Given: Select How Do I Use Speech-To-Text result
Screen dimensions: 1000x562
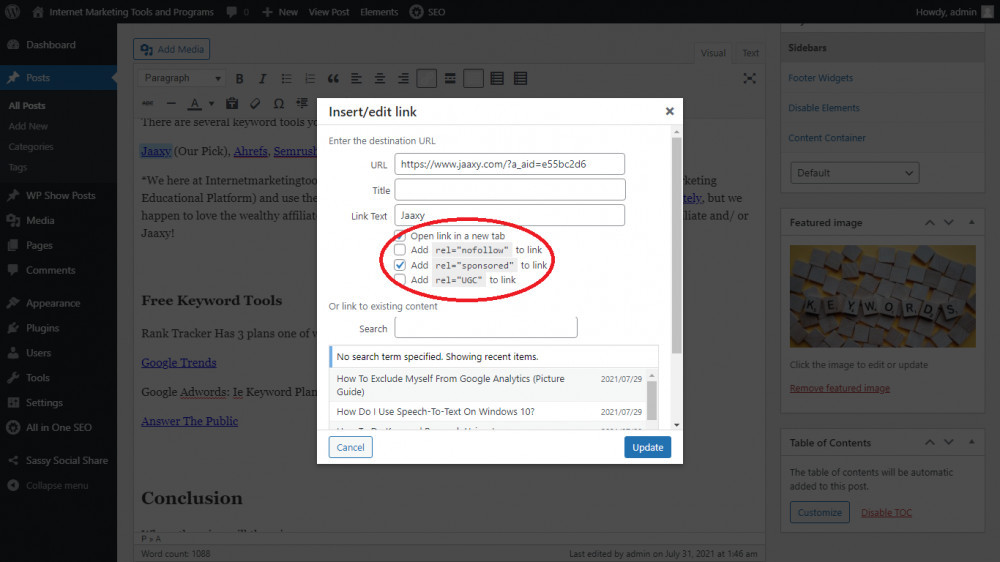Looking at the screenshot, I should pyautogui.click(x=489, y=412).
